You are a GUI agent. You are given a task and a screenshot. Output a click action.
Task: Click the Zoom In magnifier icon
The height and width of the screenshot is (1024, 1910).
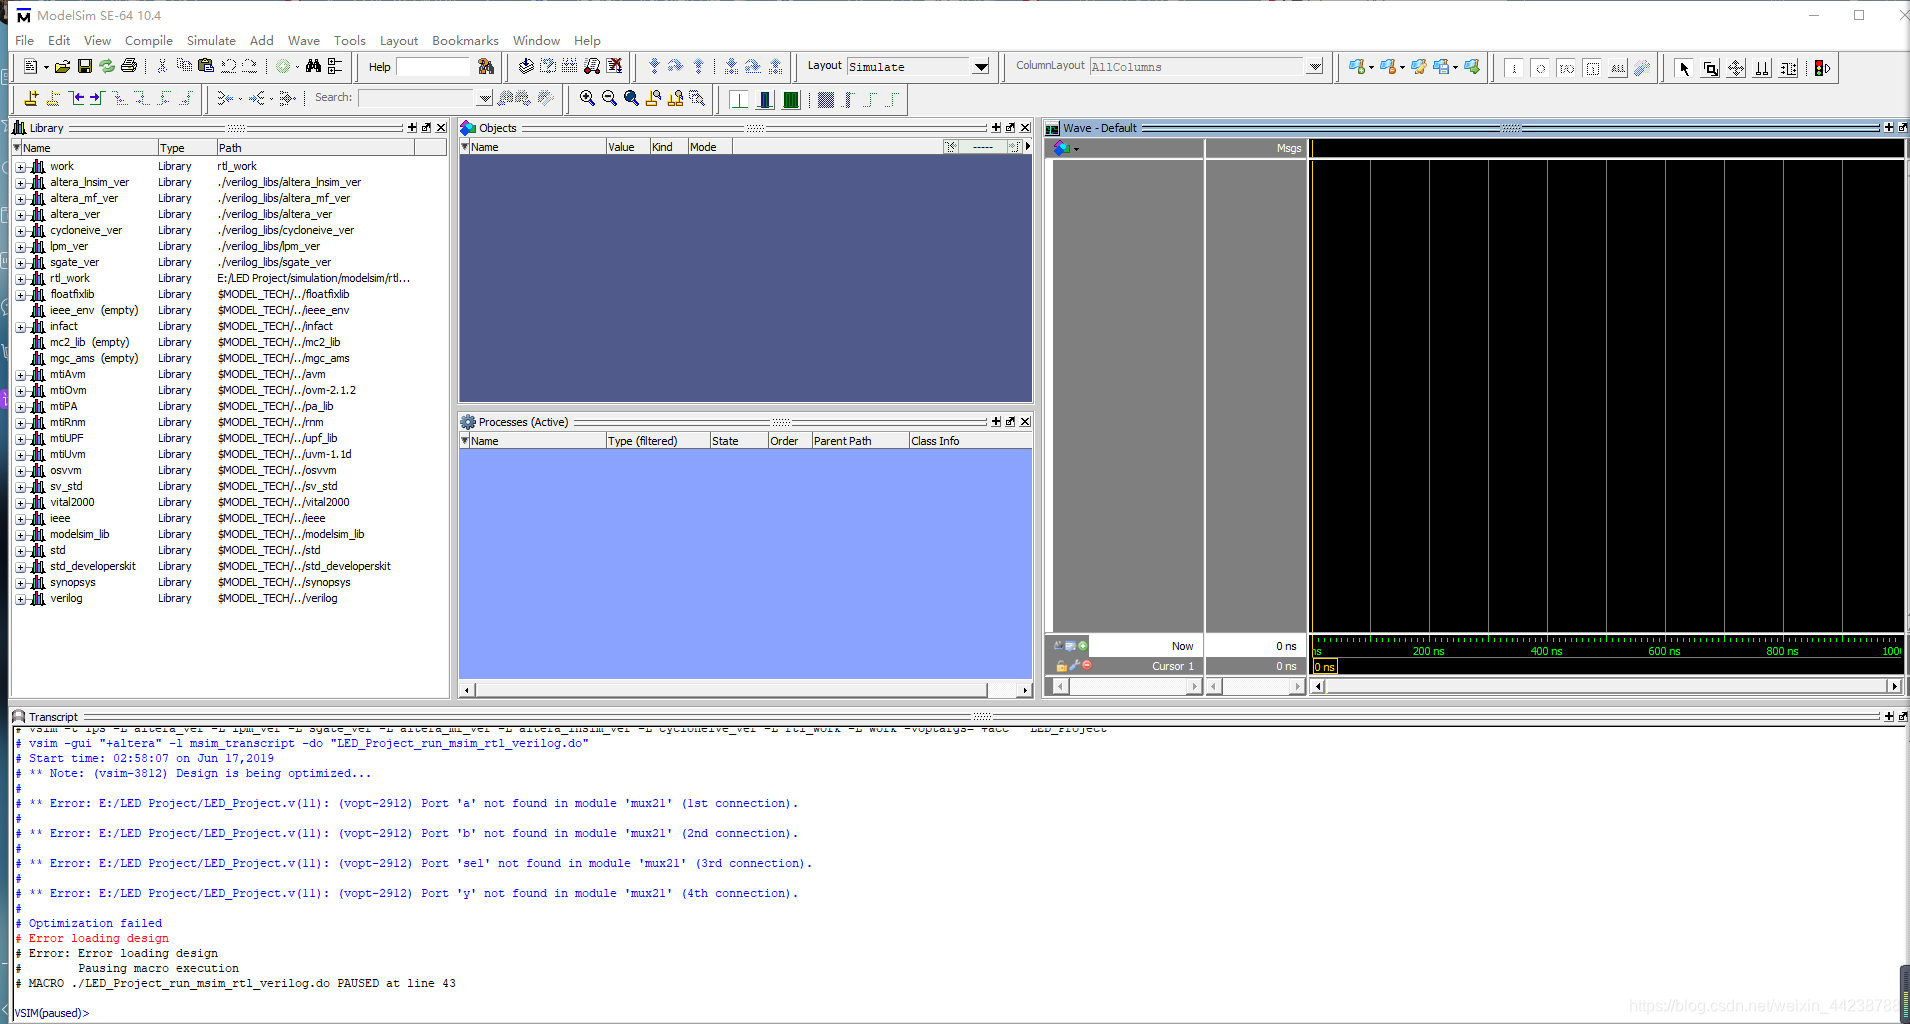coord(587,98)
